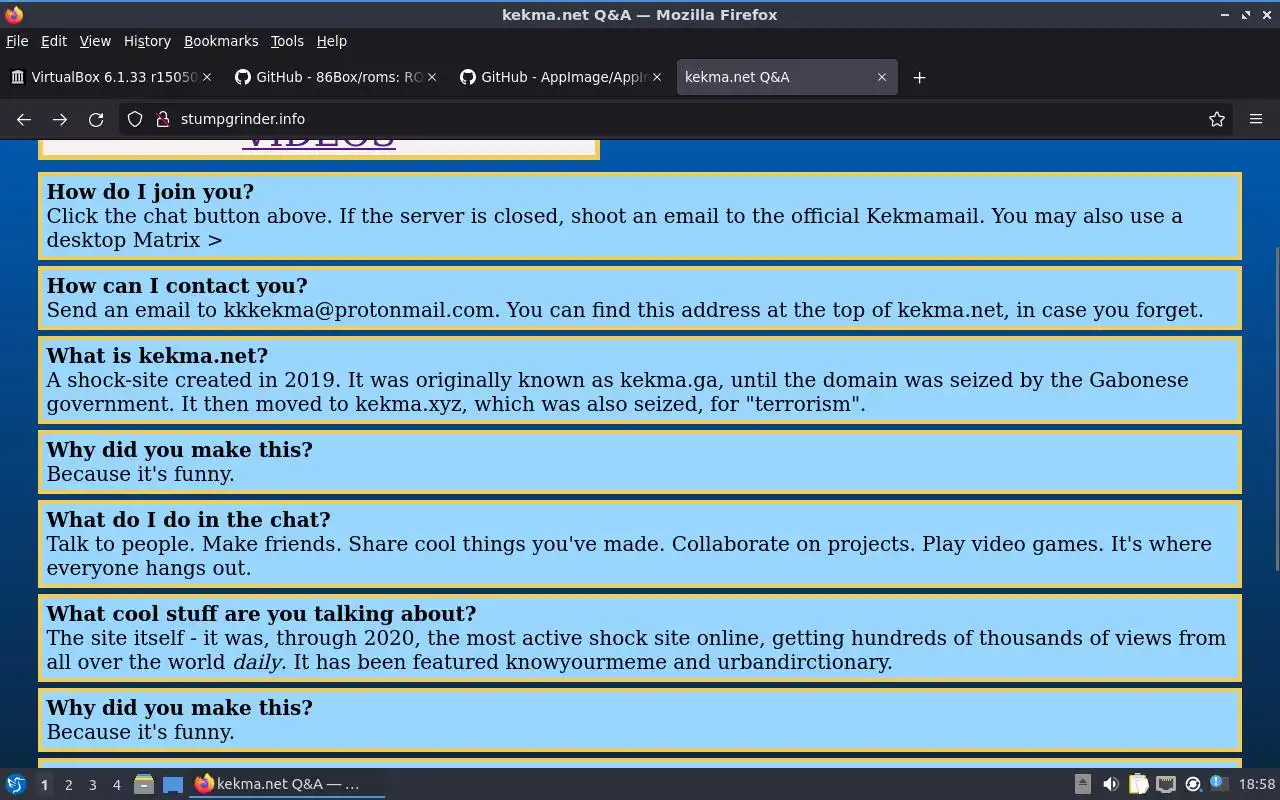Open the History menu
The height and width of the screenshot is (800, 1280).
[147, 41]
